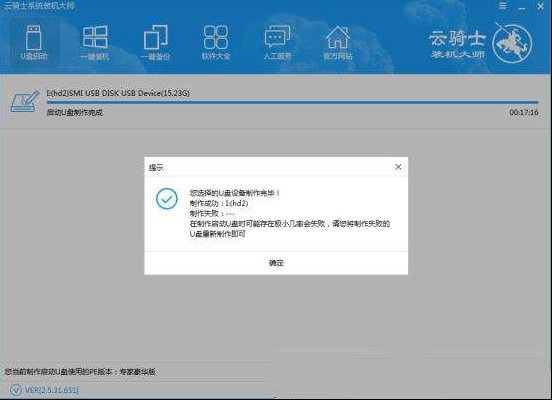The height and width of the screenshot is (400, 552).
Task: Close the main application window
Action: 540,6
